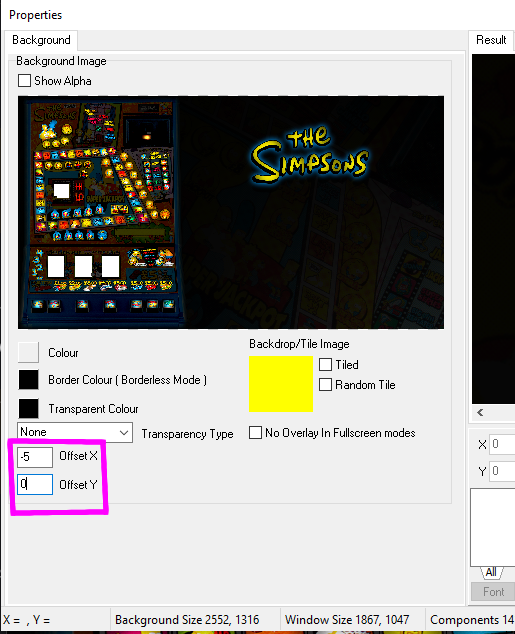Click the Components 14 status entry
This screenshot has height=634, width=515.
click(x=472, y=620)
